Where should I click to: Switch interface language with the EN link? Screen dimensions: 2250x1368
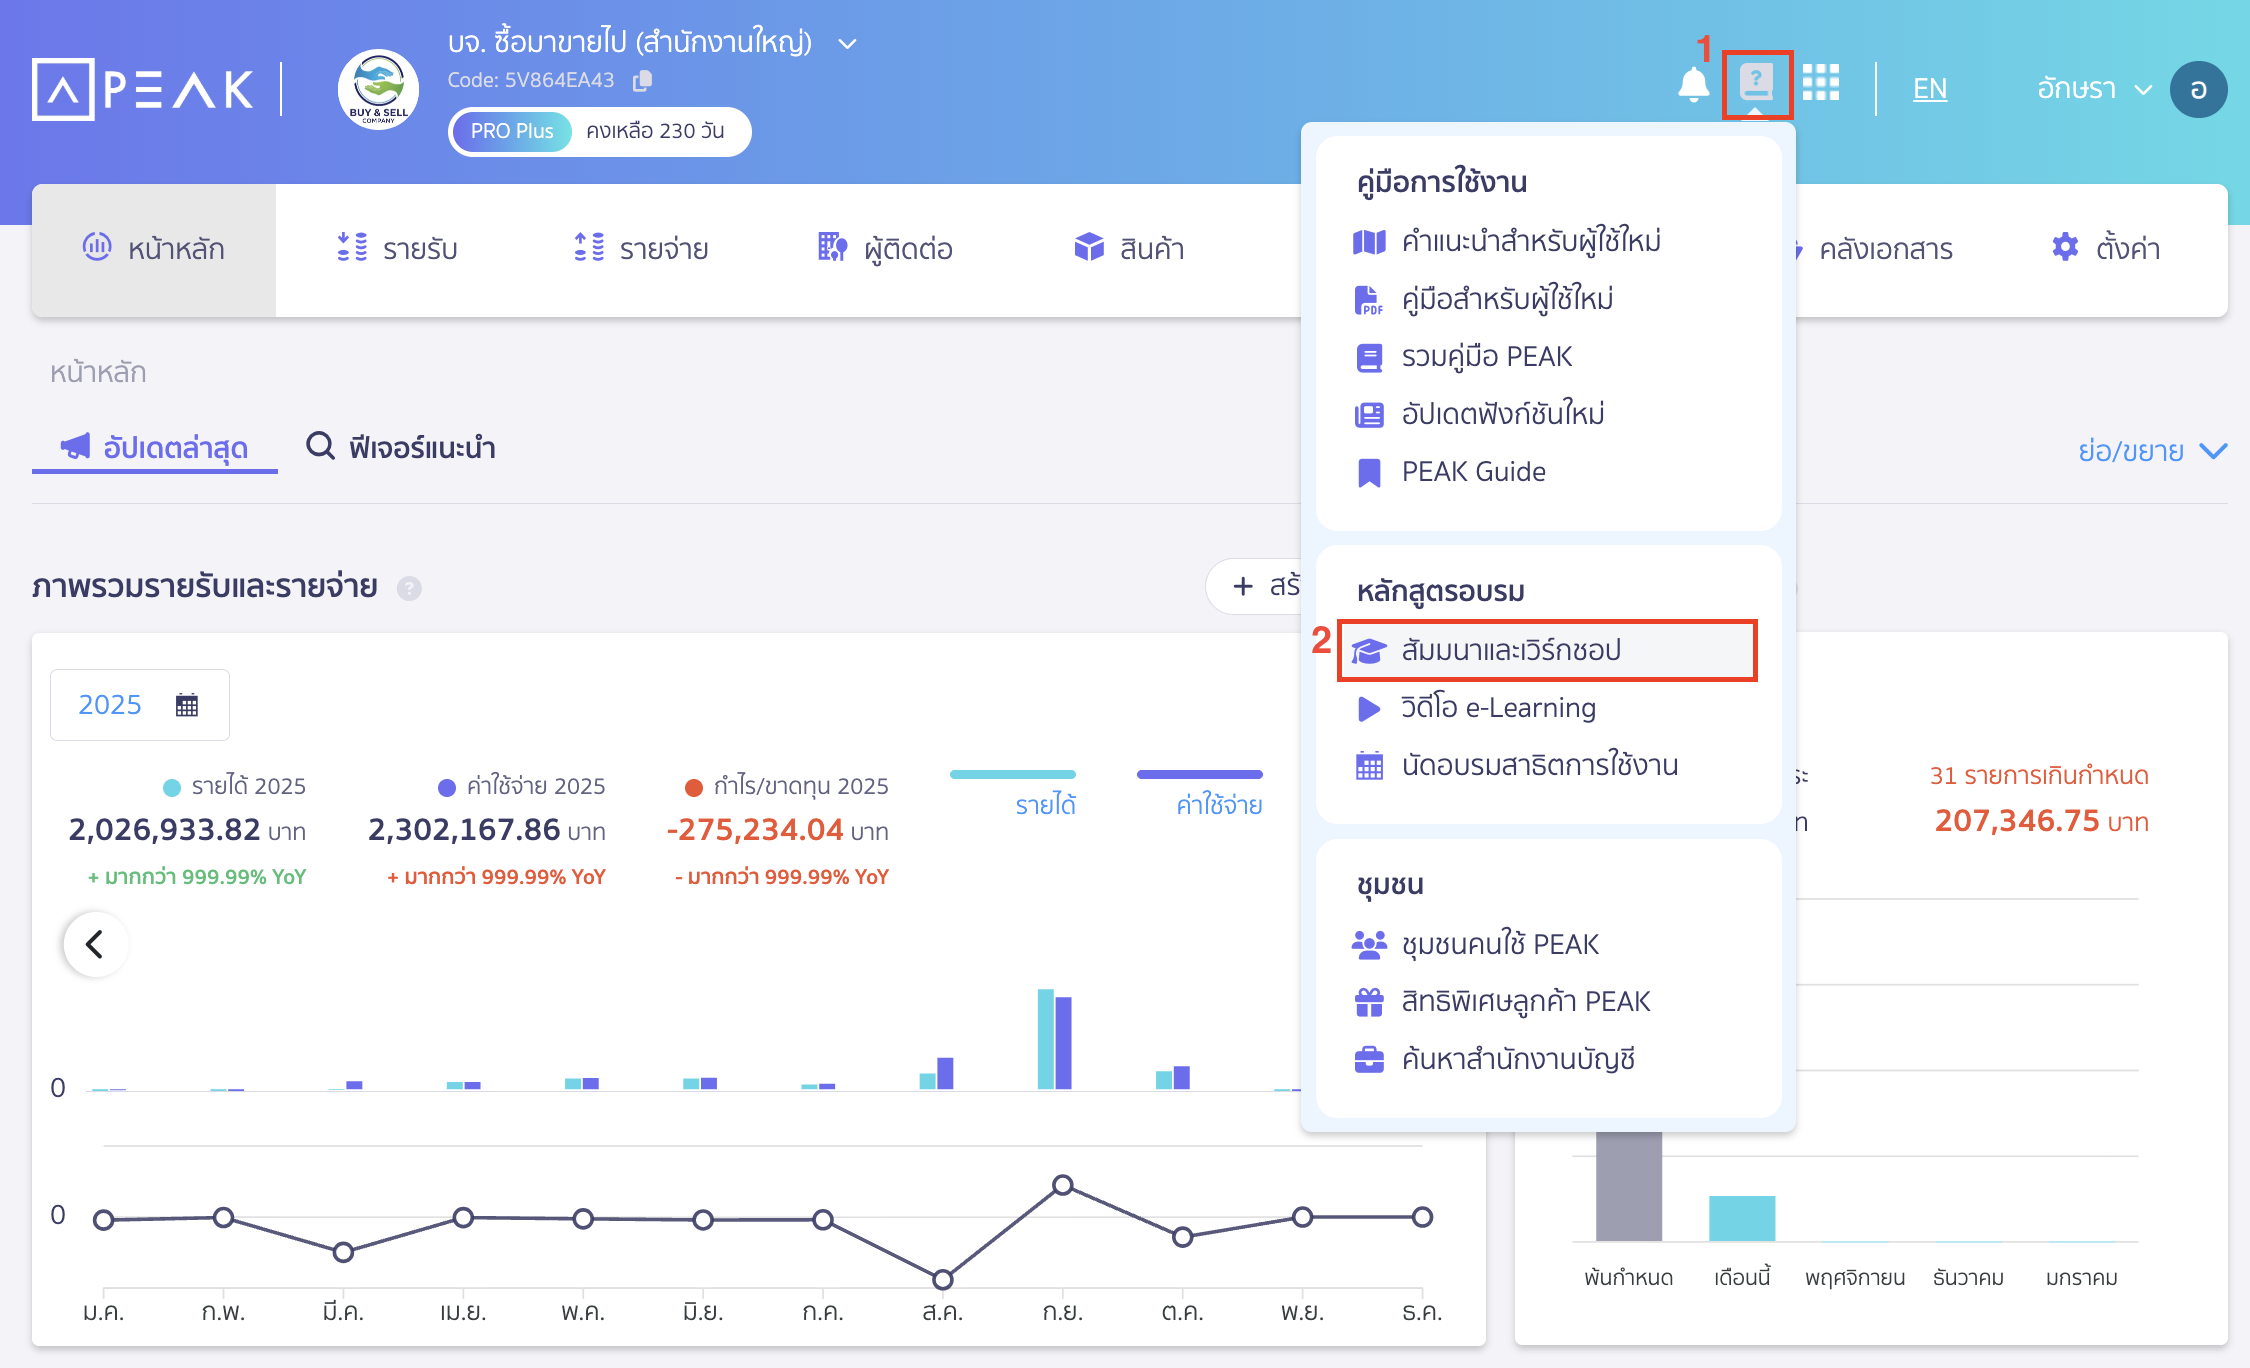pos(1929,89)
